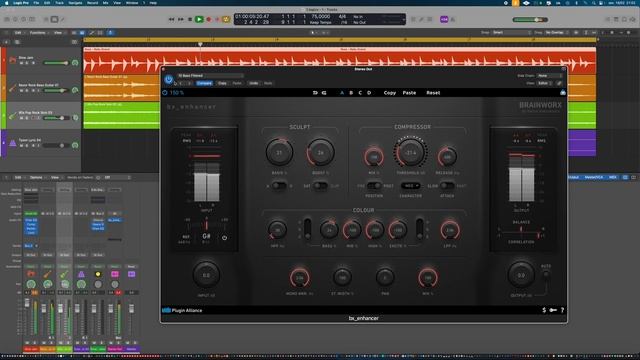Select settings bank C

[x=360, y=93]
